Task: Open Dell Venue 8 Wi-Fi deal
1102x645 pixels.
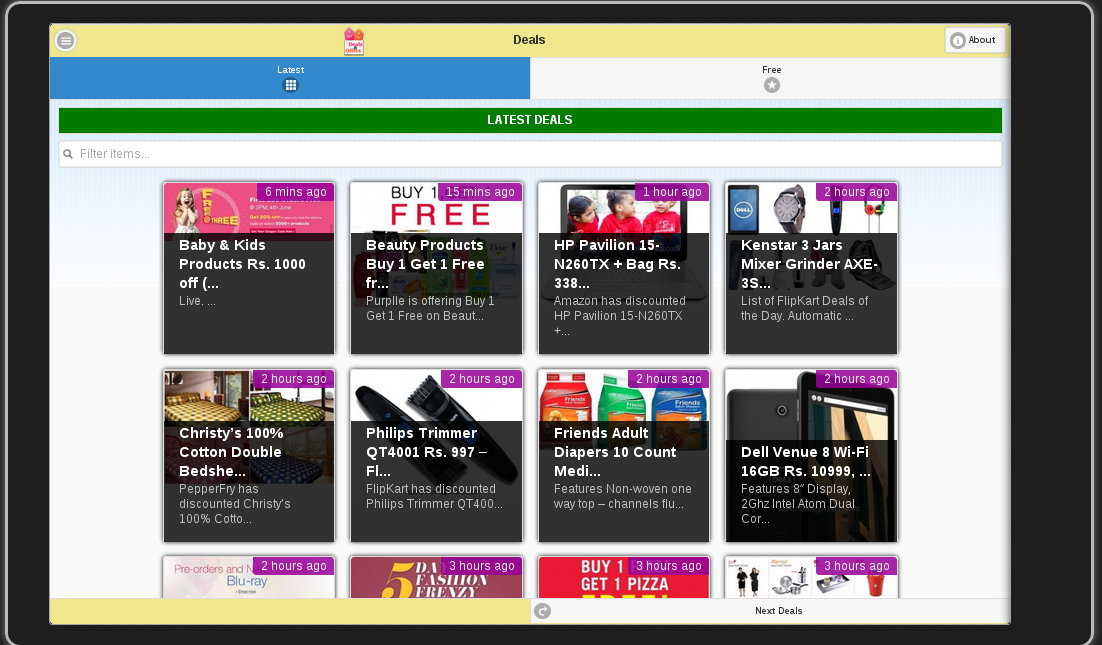Action: click(x=811, y=456)
